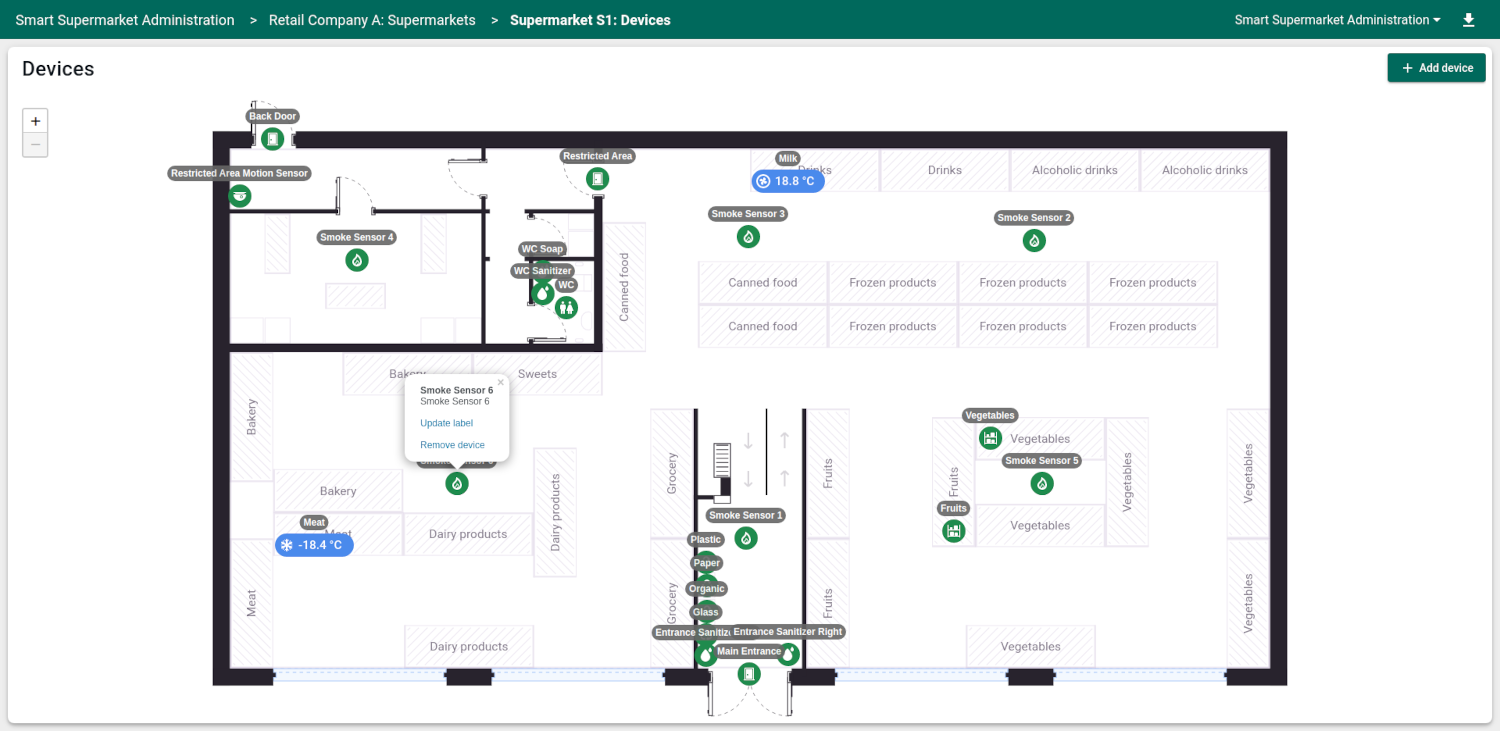Select the Smoke Sensor 2 icon
The height and width of the screenshot is (731, 1500).
coord(1034,240)
